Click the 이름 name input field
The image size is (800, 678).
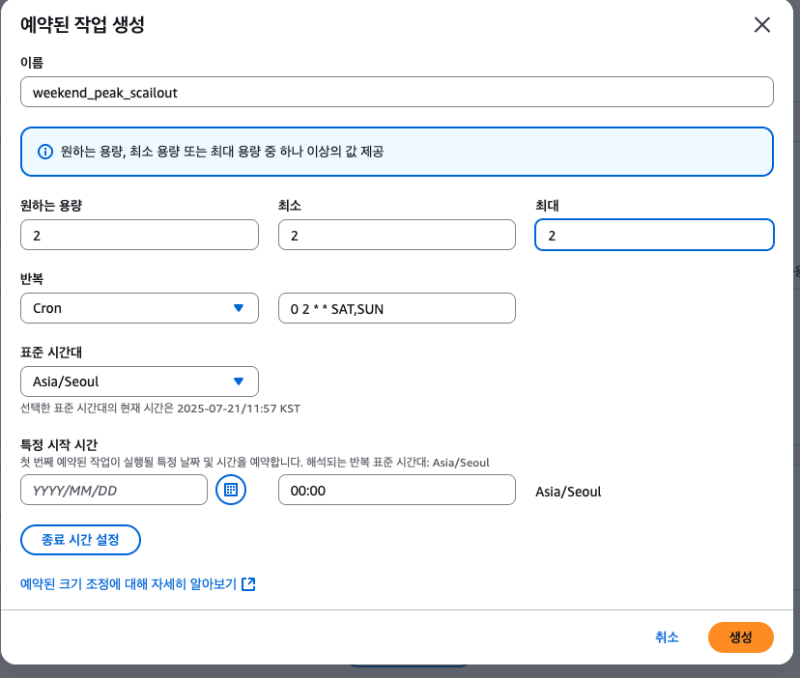coord(396,92)
